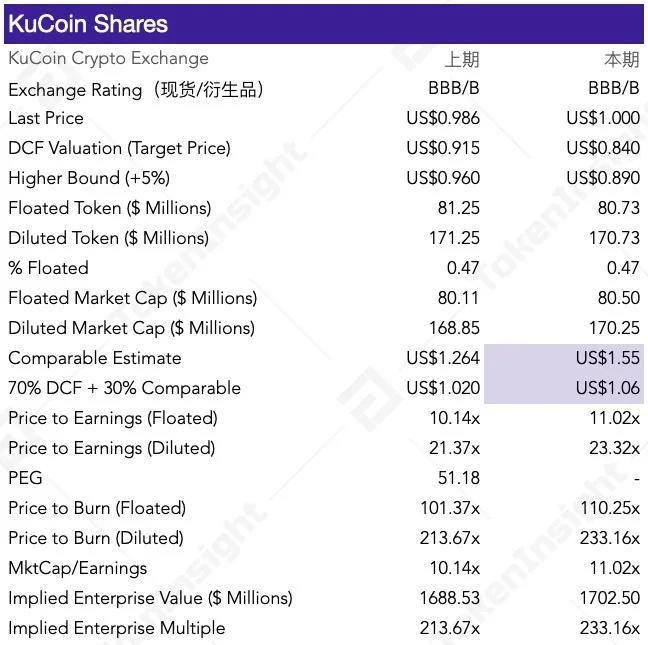Select the PEG value 51.18
This screenshot has width=648, height=645.
click(x=458, y=478)
